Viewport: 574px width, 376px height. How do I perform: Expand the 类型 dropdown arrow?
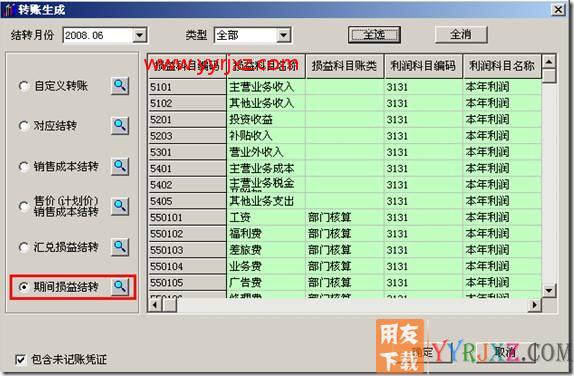coord(283,35)
